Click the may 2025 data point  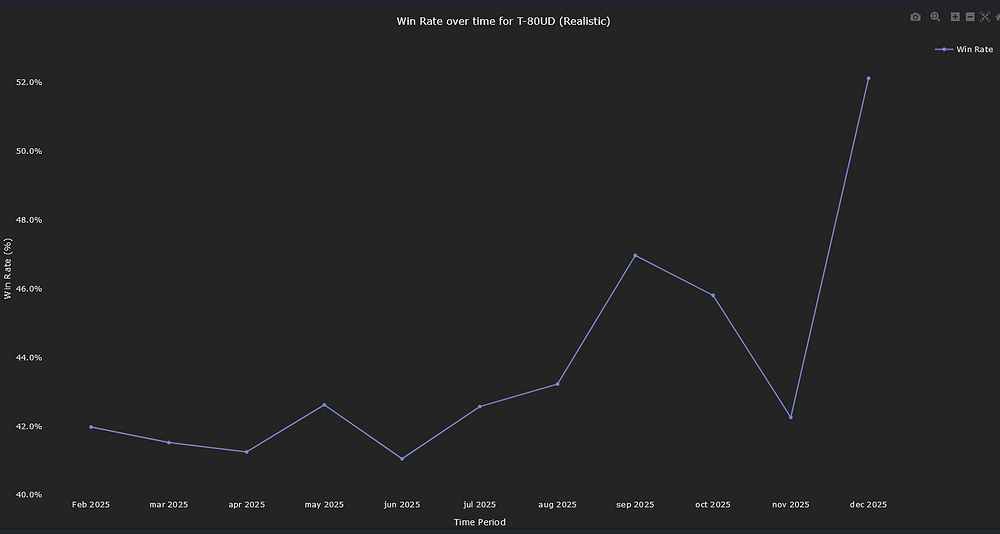[324, 405]
